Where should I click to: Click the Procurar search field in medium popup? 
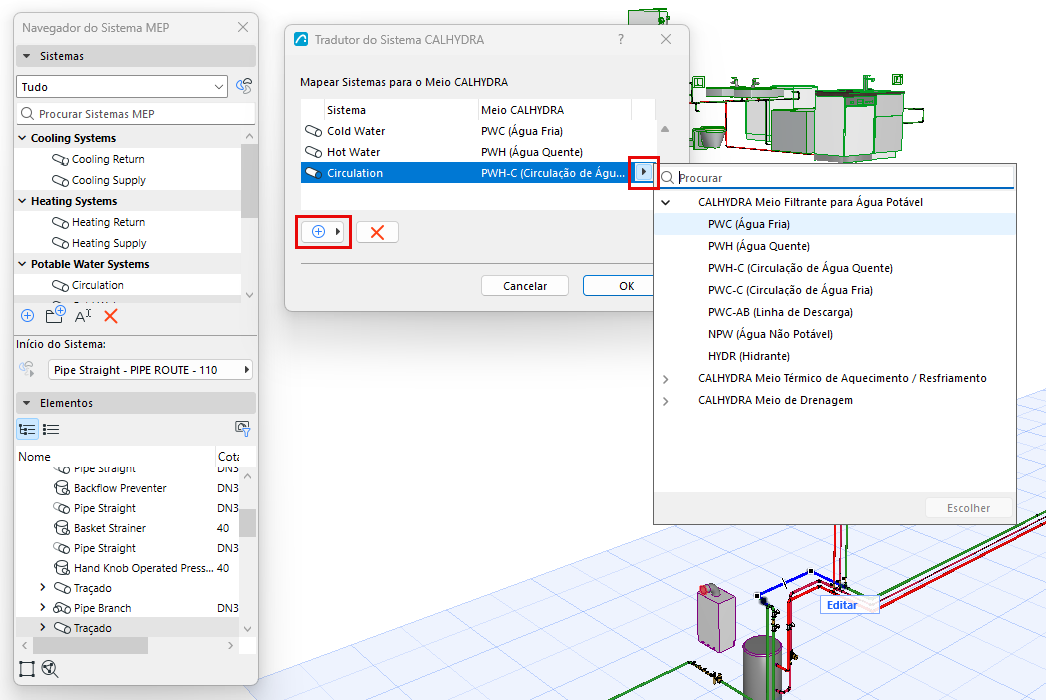[x=837, y=178]
